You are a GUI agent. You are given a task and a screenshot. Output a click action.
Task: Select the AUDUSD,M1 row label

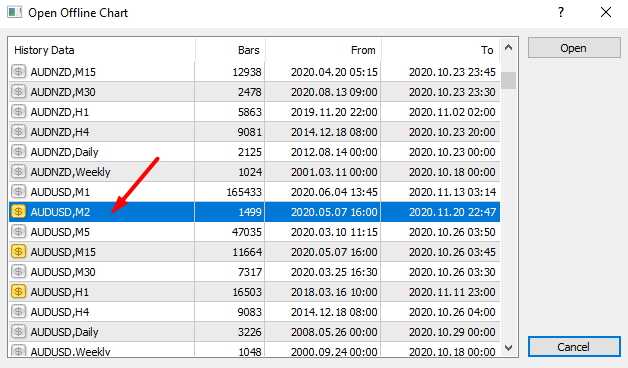pos(60,192)
